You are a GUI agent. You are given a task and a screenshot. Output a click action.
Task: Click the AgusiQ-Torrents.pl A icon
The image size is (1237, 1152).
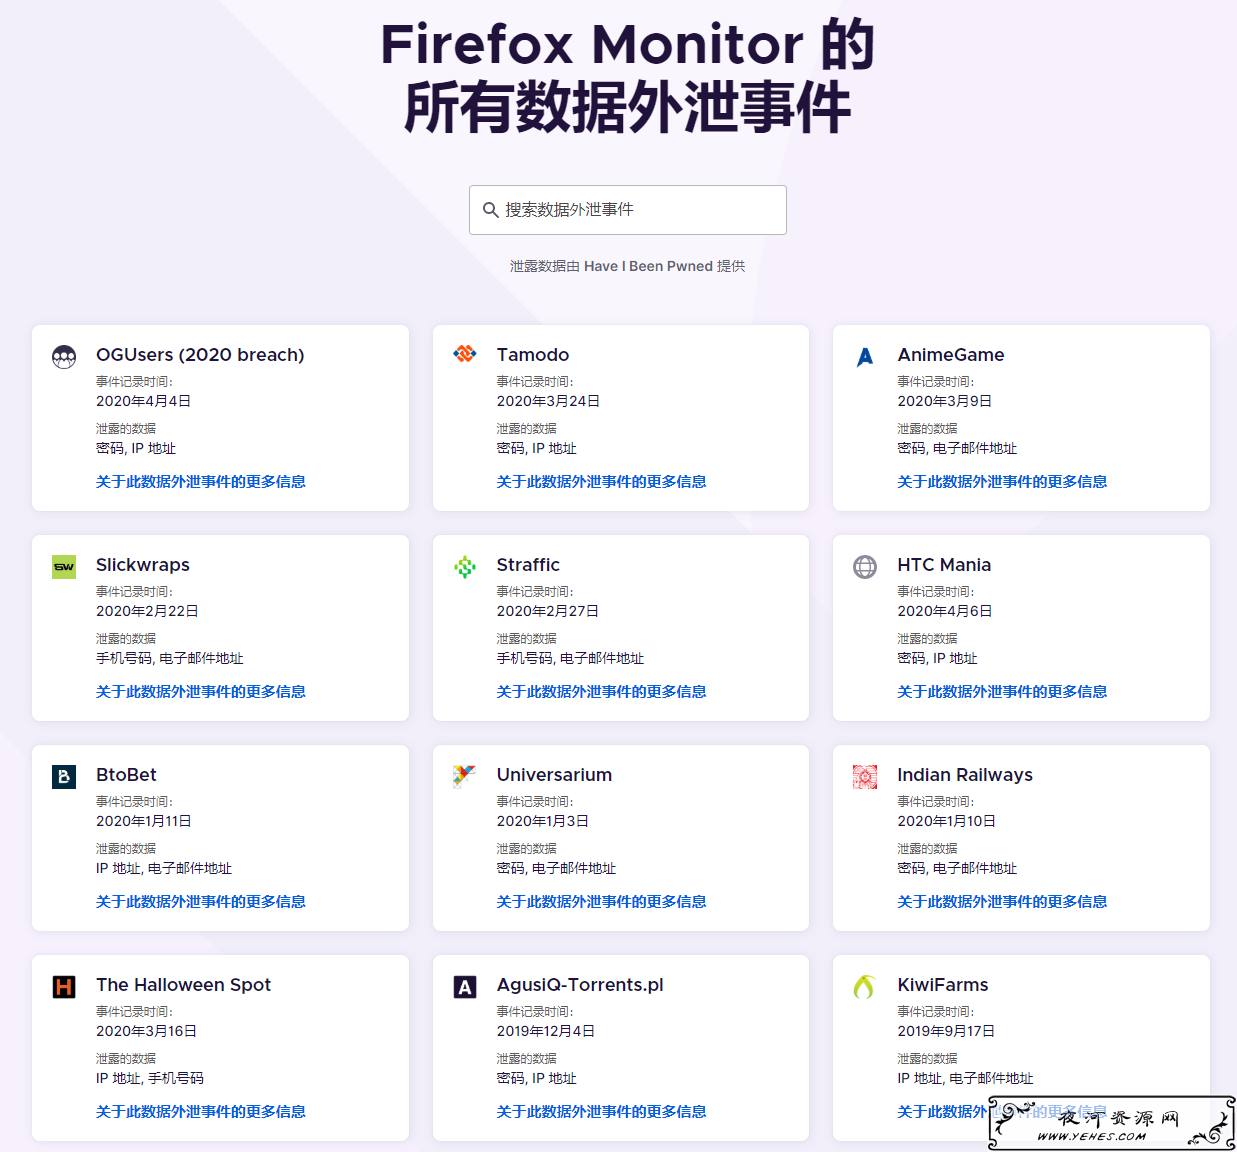tap(465, 987)
